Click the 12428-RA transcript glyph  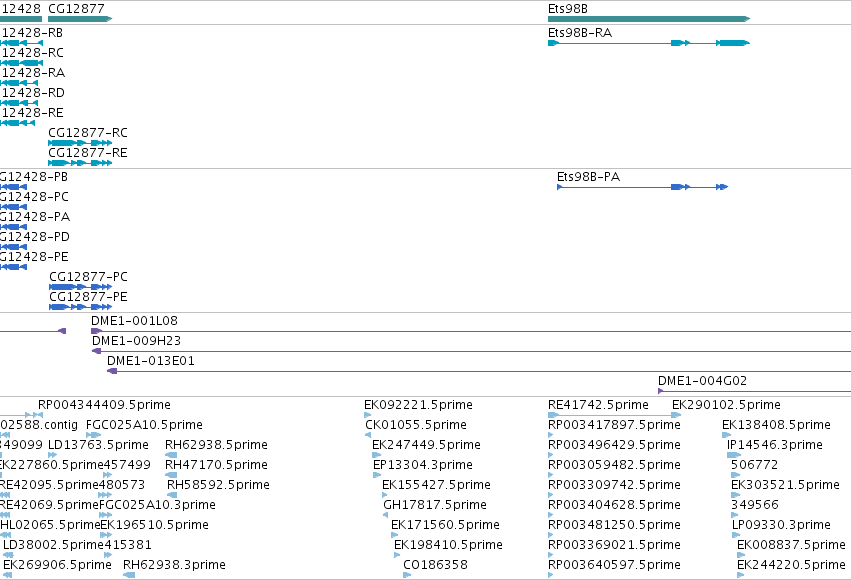coord(19,83)
